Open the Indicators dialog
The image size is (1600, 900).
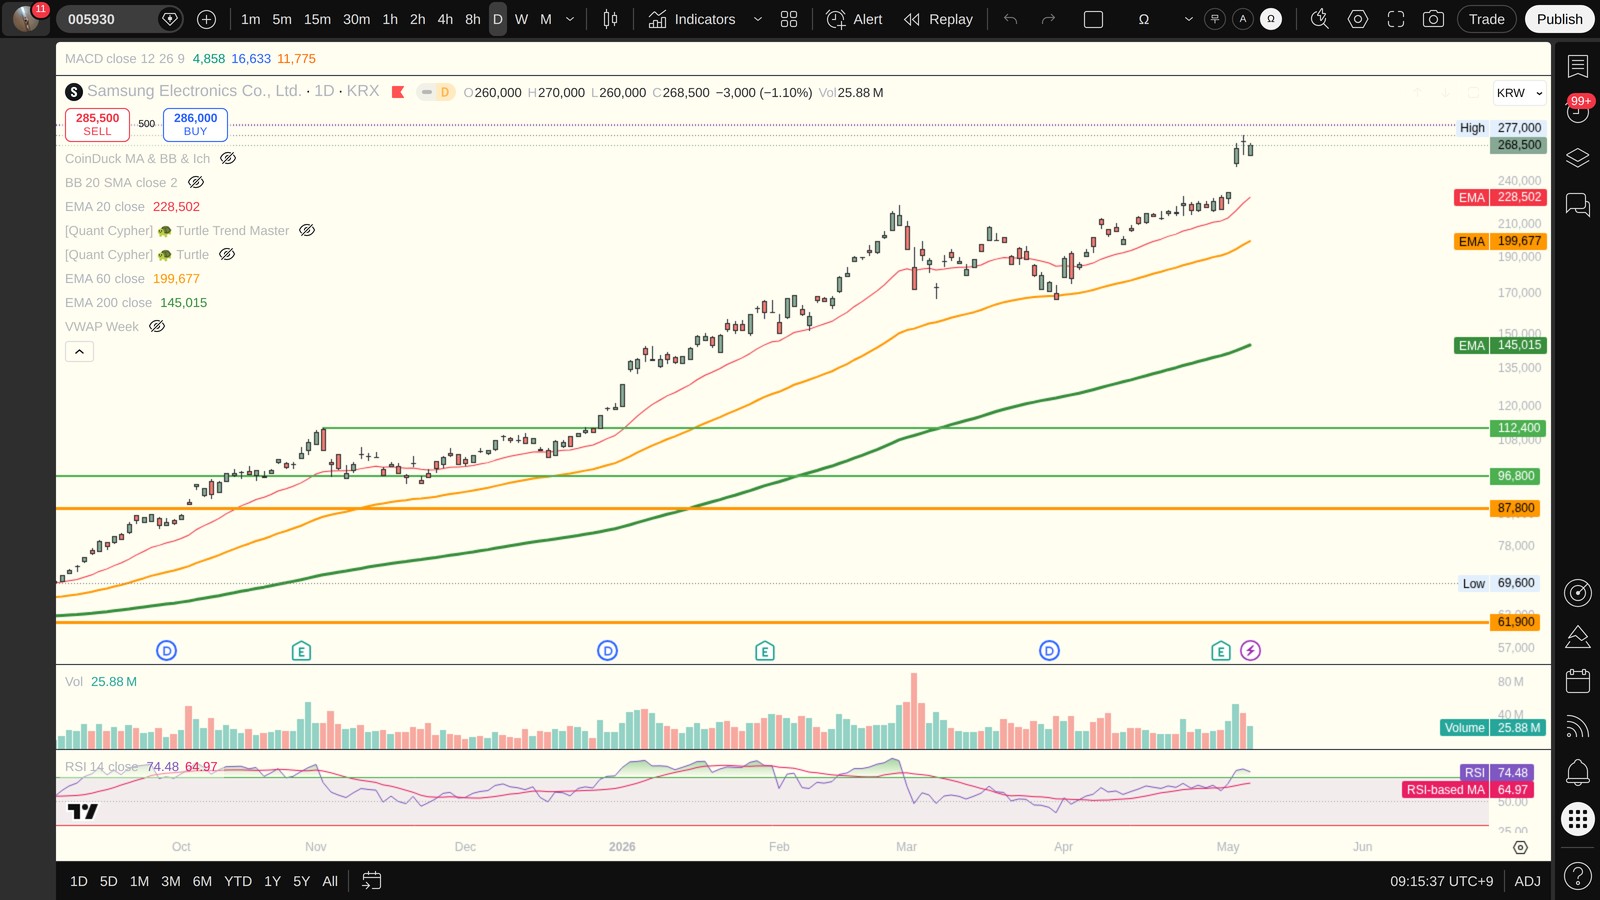click(x=691, y=19)
